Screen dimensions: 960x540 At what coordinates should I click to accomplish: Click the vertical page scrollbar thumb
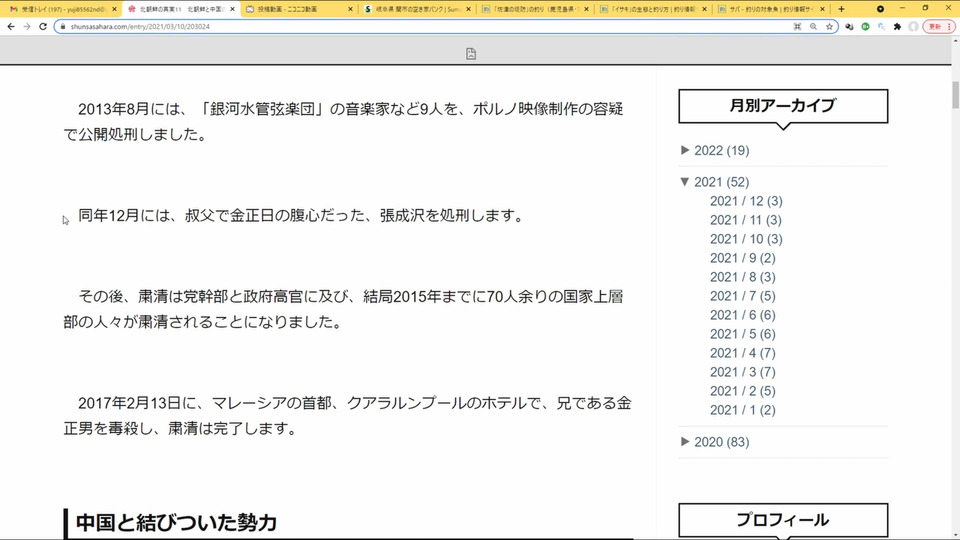[955, 95]
